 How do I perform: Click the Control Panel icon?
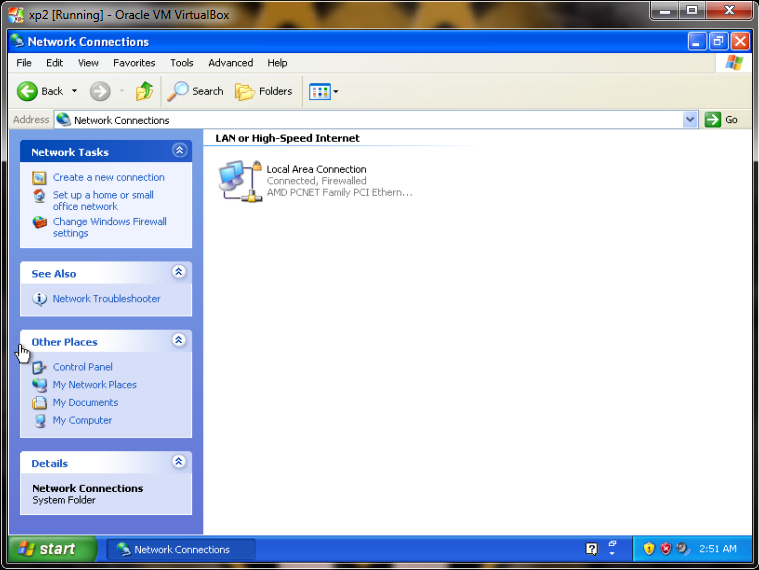point(39,368)
